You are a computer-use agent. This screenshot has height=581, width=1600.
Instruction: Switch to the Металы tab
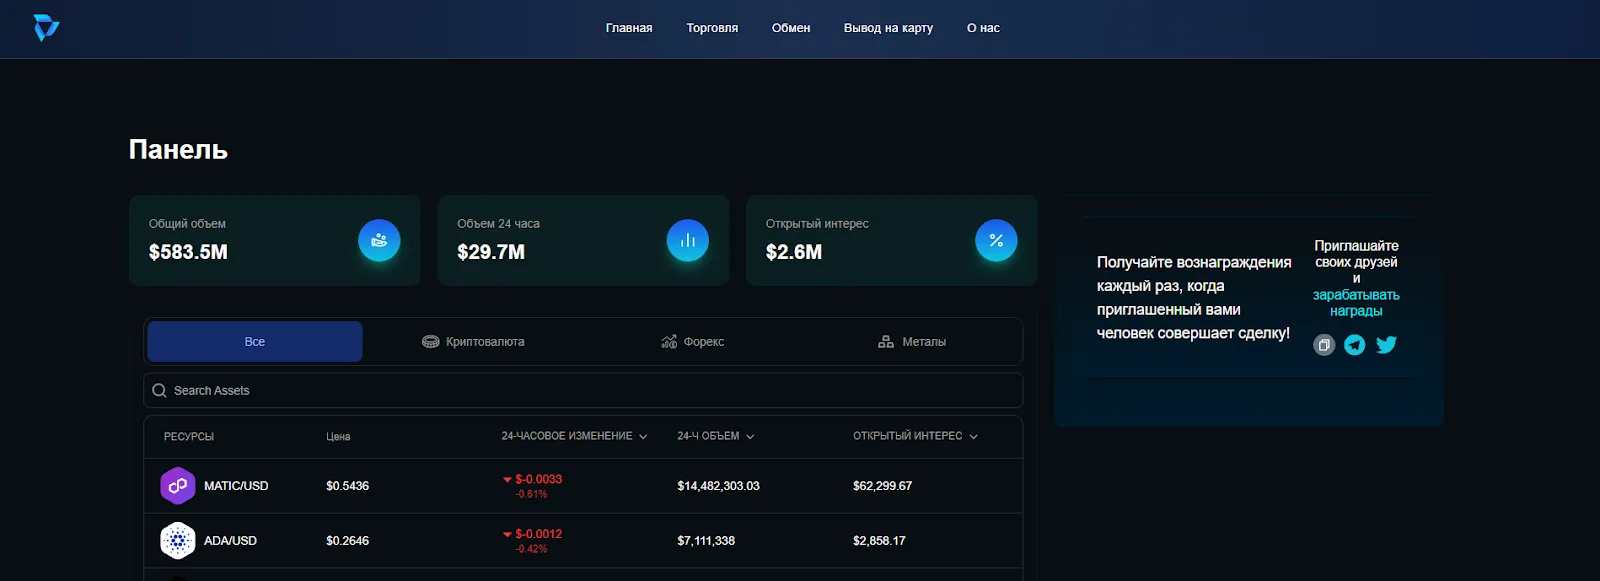coord(911,342)
